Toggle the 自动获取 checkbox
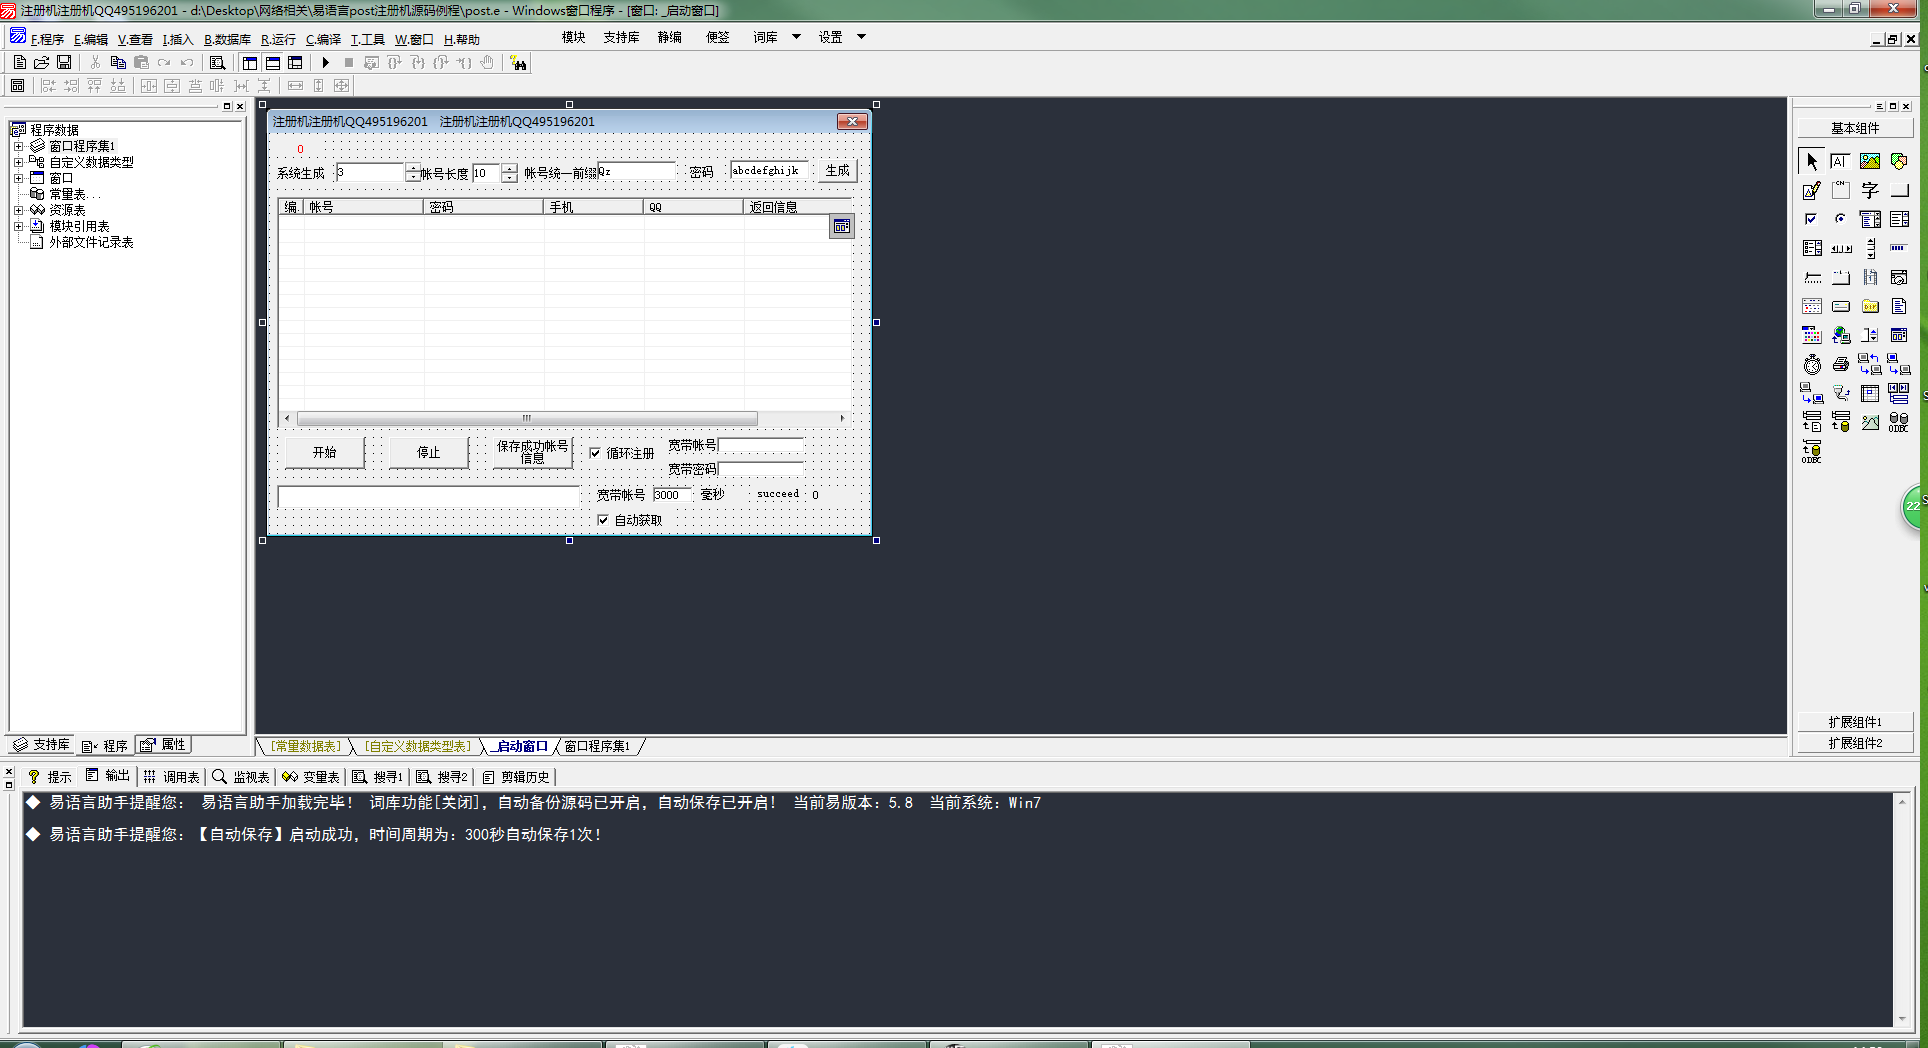 coord(603,520)
